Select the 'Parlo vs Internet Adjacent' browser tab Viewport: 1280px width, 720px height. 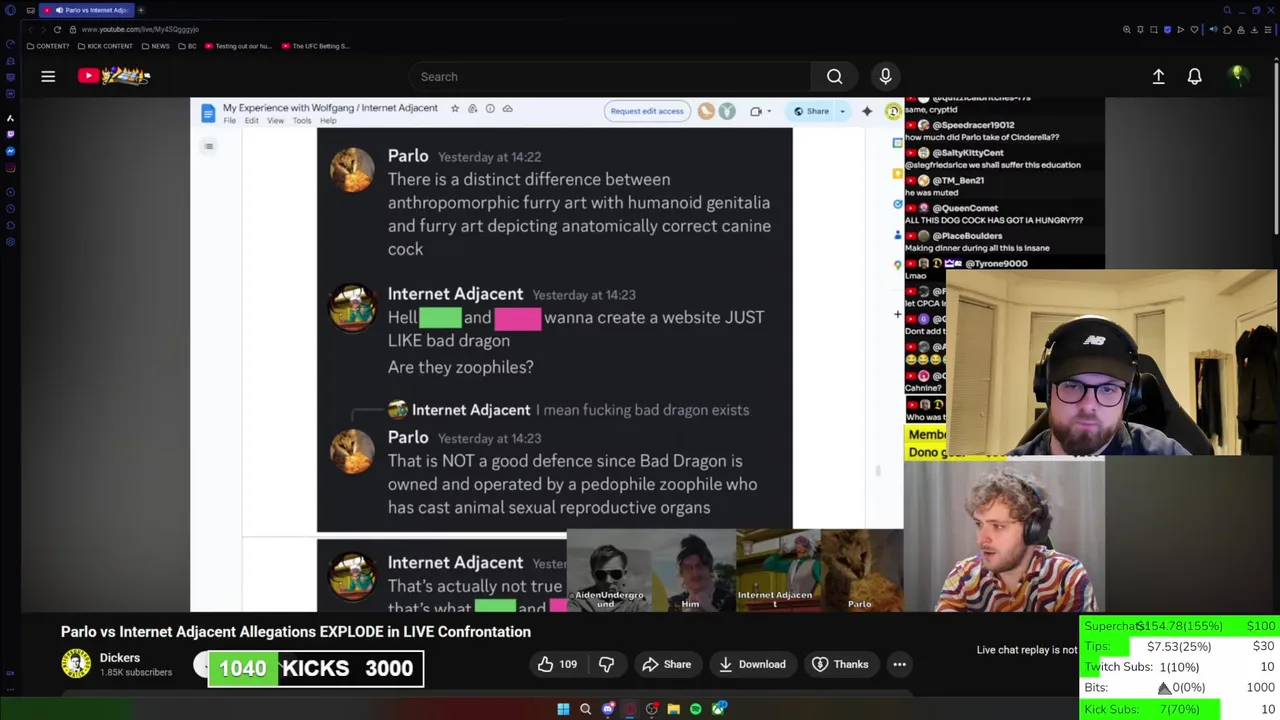(x=87, y=10)
